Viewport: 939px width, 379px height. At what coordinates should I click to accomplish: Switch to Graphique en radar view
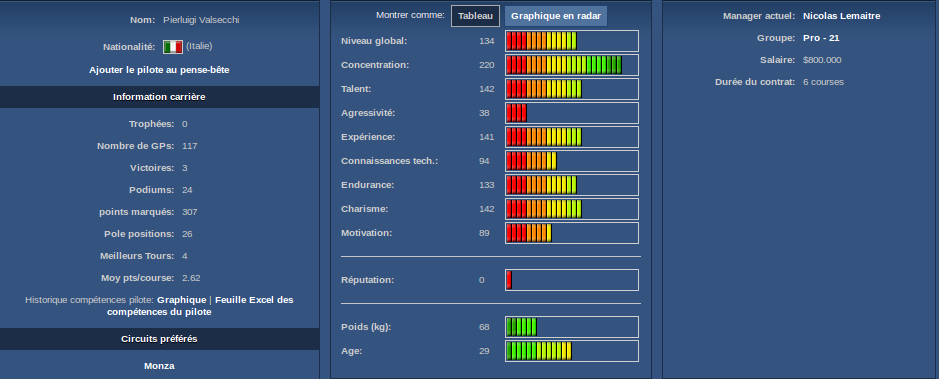[556, 16]
